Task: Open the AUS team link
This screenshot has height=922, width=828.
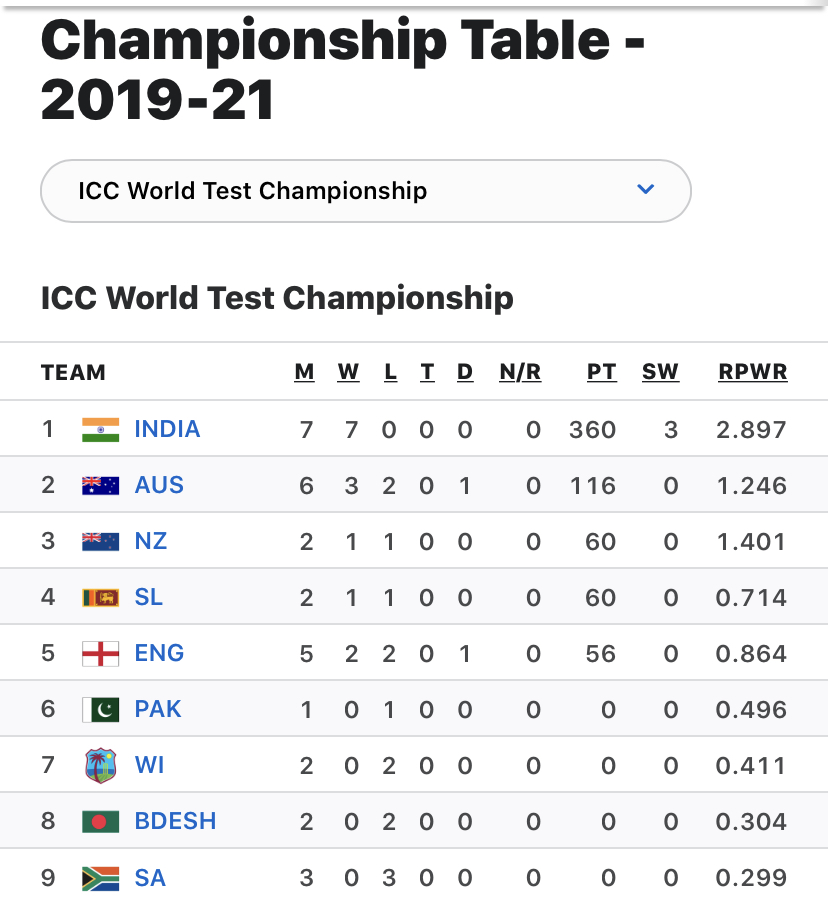Action: pyautogui.click(x=159, y=485)
